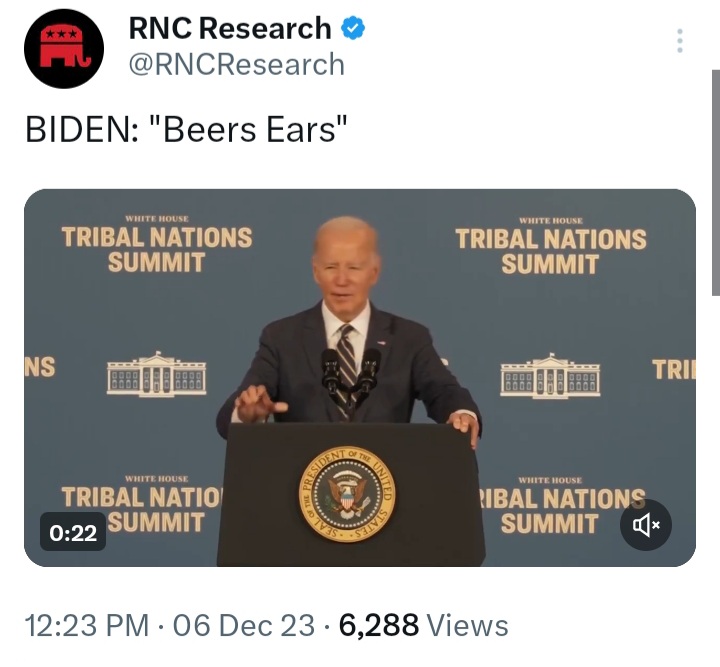Click the 0:22 video duration badge
Screen dimensions: 720x667
tap(73, 532)
